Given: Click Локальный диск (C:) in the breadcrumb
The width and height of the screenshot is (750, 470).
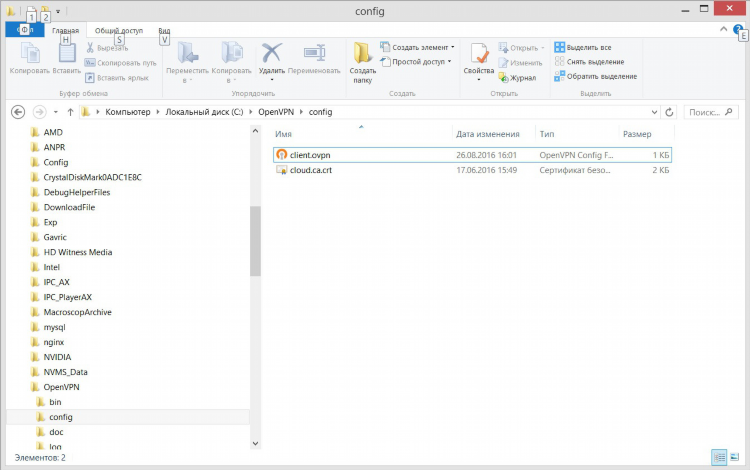Looking at the screenshot, I should pyautogui.click(x=204, y=112).
